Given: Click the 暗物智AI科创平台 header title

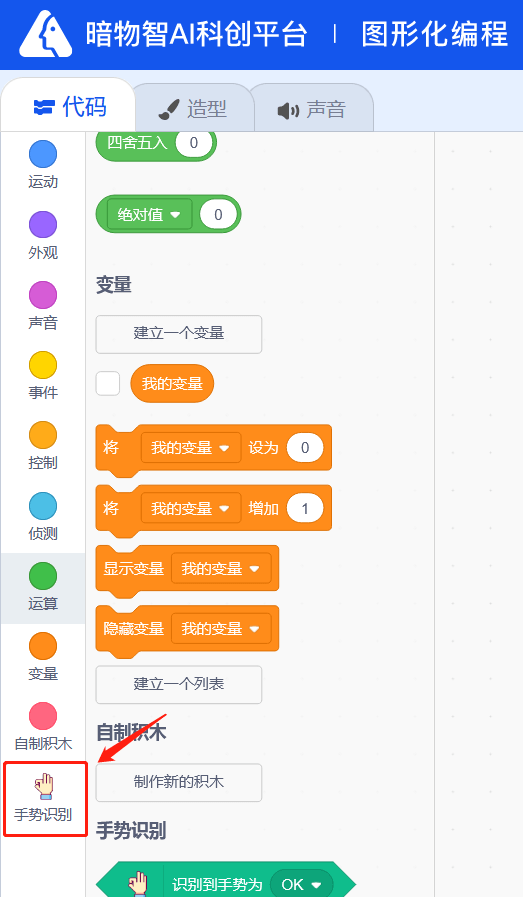Looking at the screenshot, I should click(x=196, y=33).
